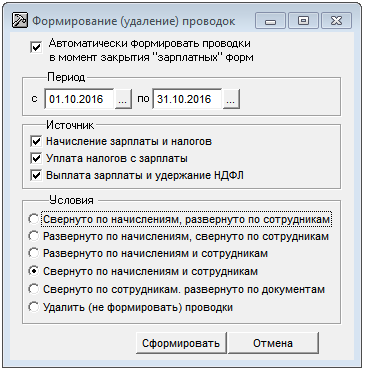Click the end date field 31.10.2016
Screen dimensions: 365x371
tap(187, 99)
